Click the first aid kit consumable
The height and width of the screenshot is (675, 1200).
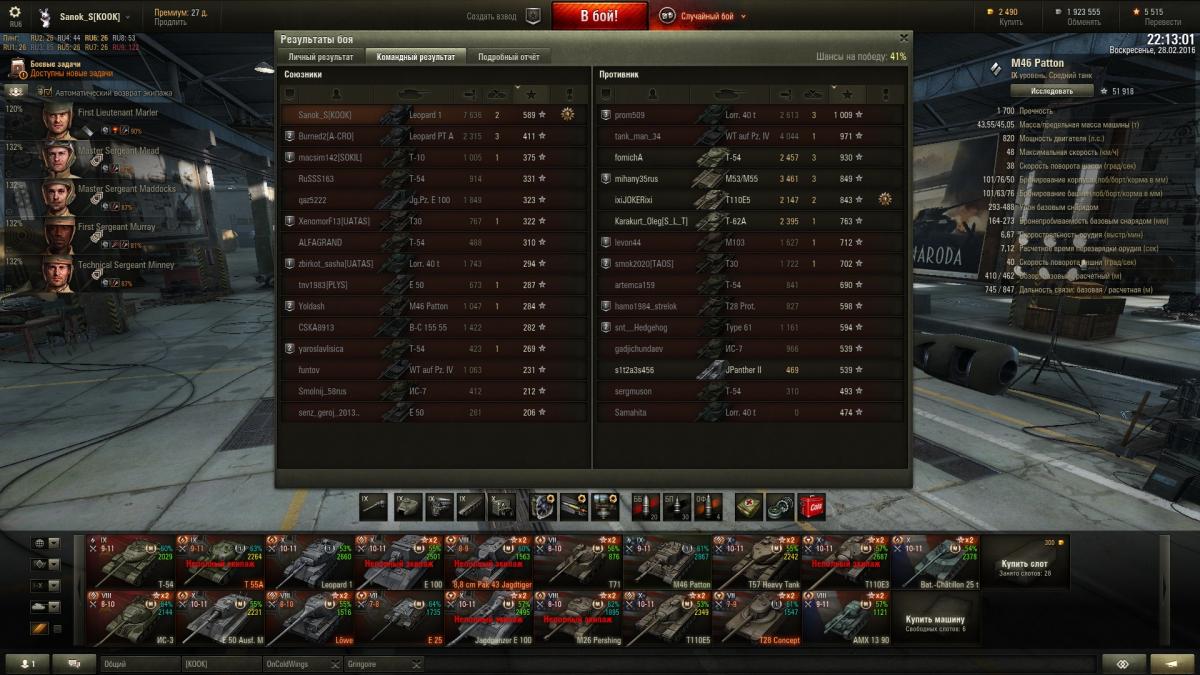748,507
